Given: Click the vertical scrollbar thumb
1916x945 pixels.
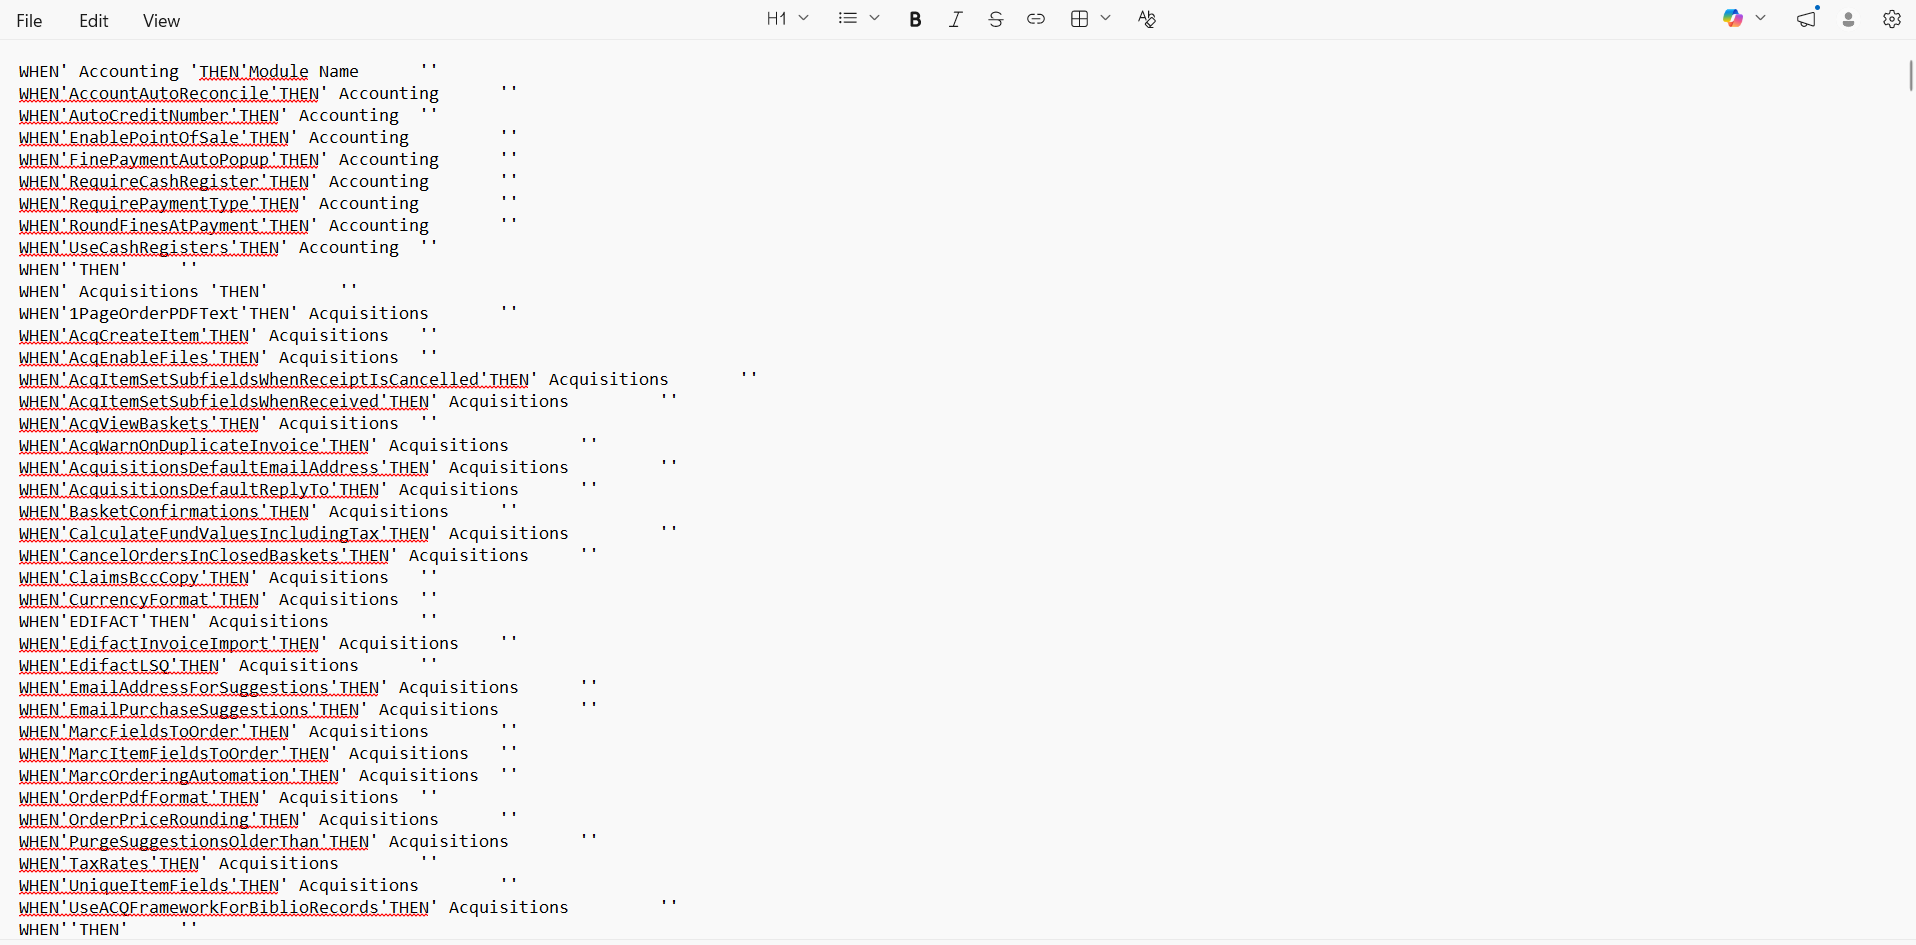Looking at the screenshot, I should 1910,76.
